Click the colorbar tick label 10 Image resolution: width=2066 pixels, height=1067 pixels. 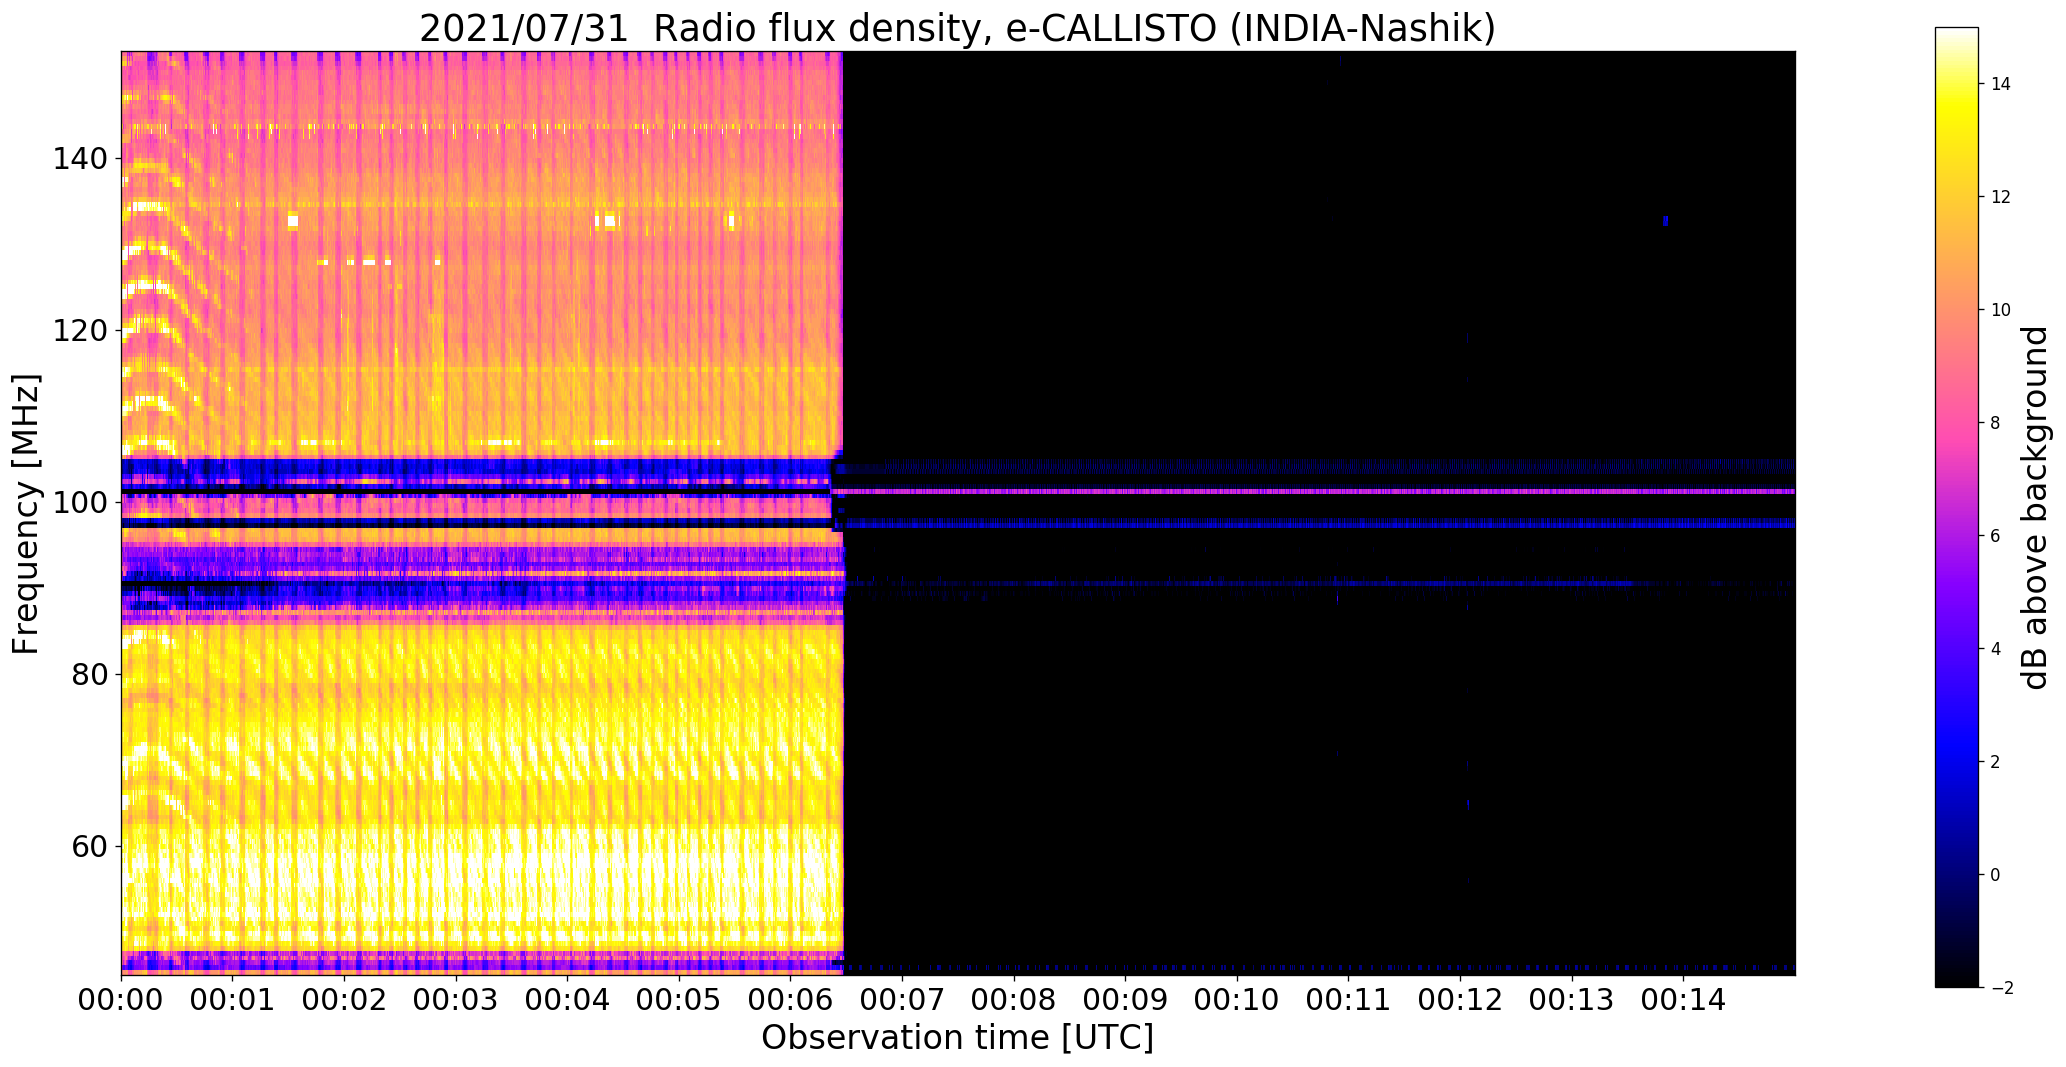tap(2001, 310)
